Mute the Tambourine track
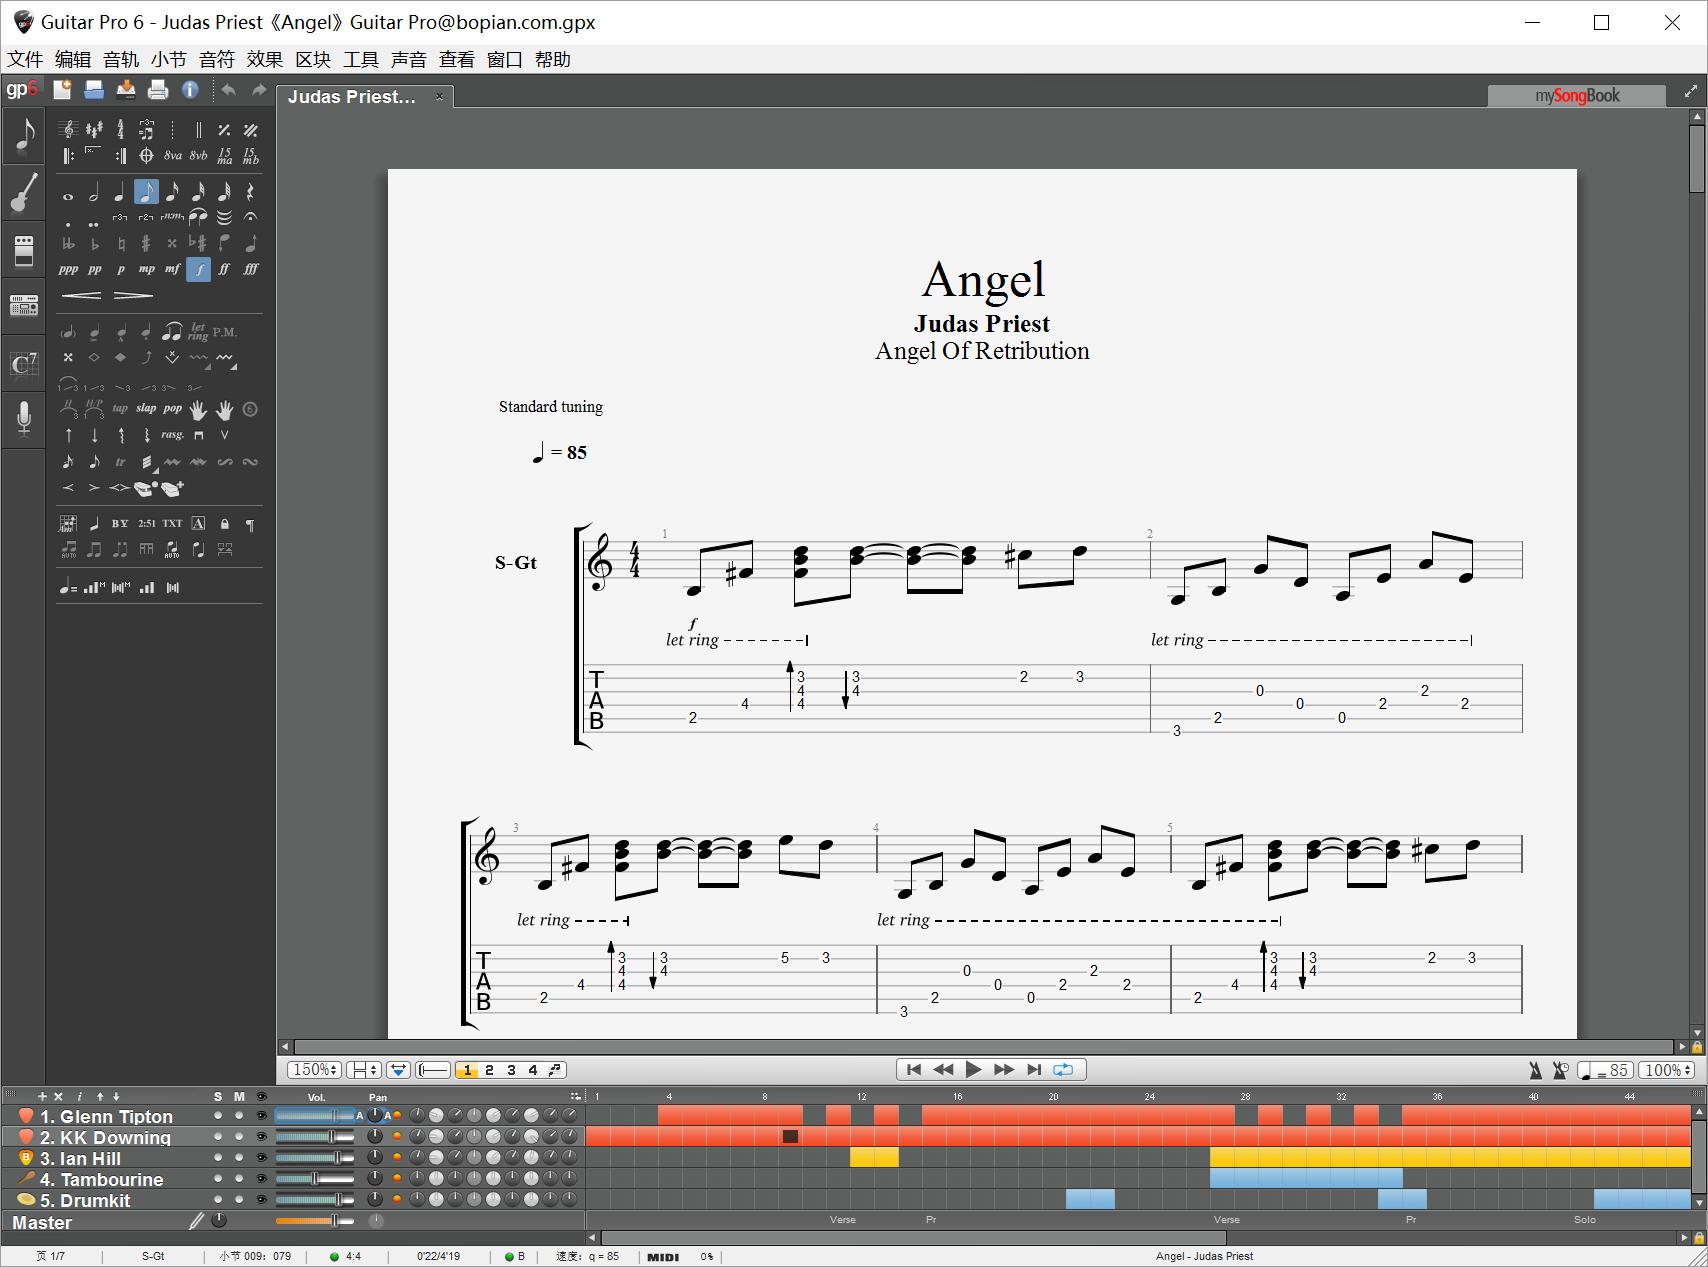This screenshot has height=1267, width=1708. pos(239,1179)
